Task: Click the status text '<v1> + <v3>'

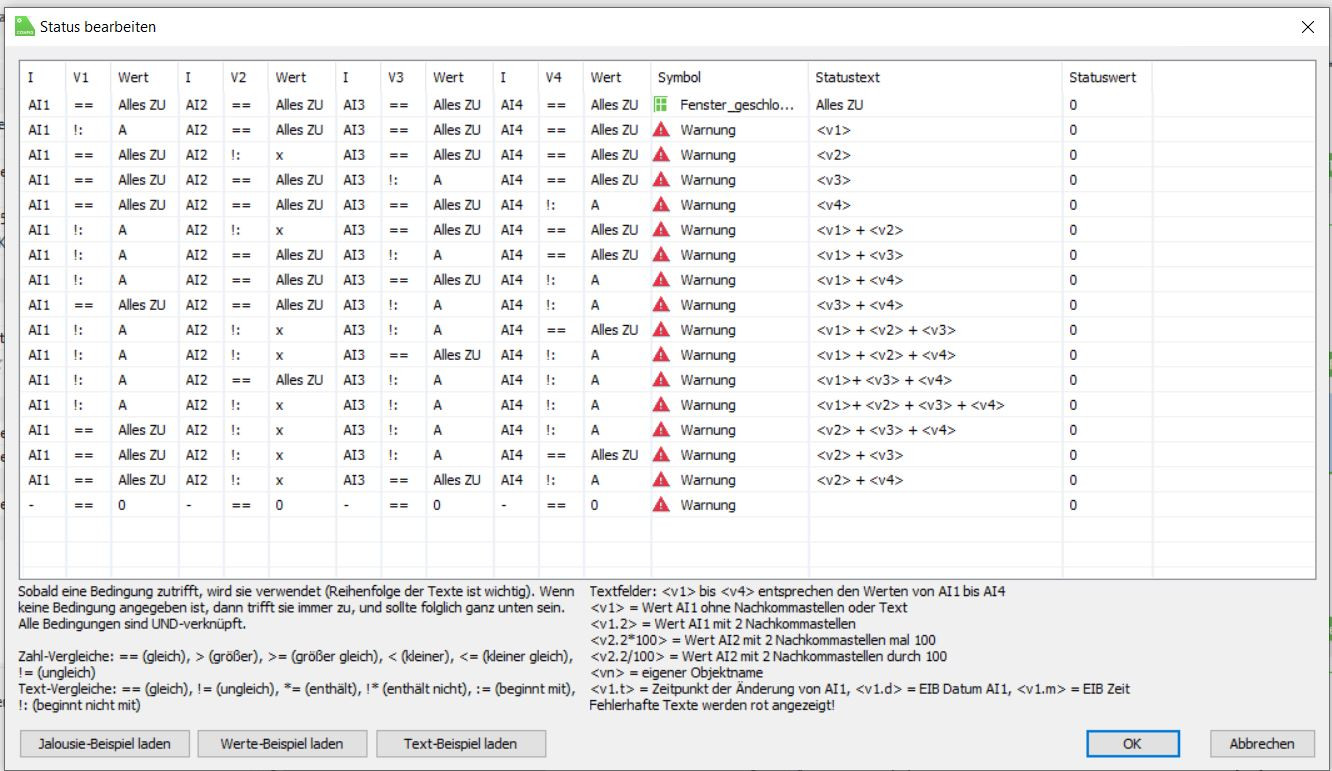Action: click(x=859, y=254)
